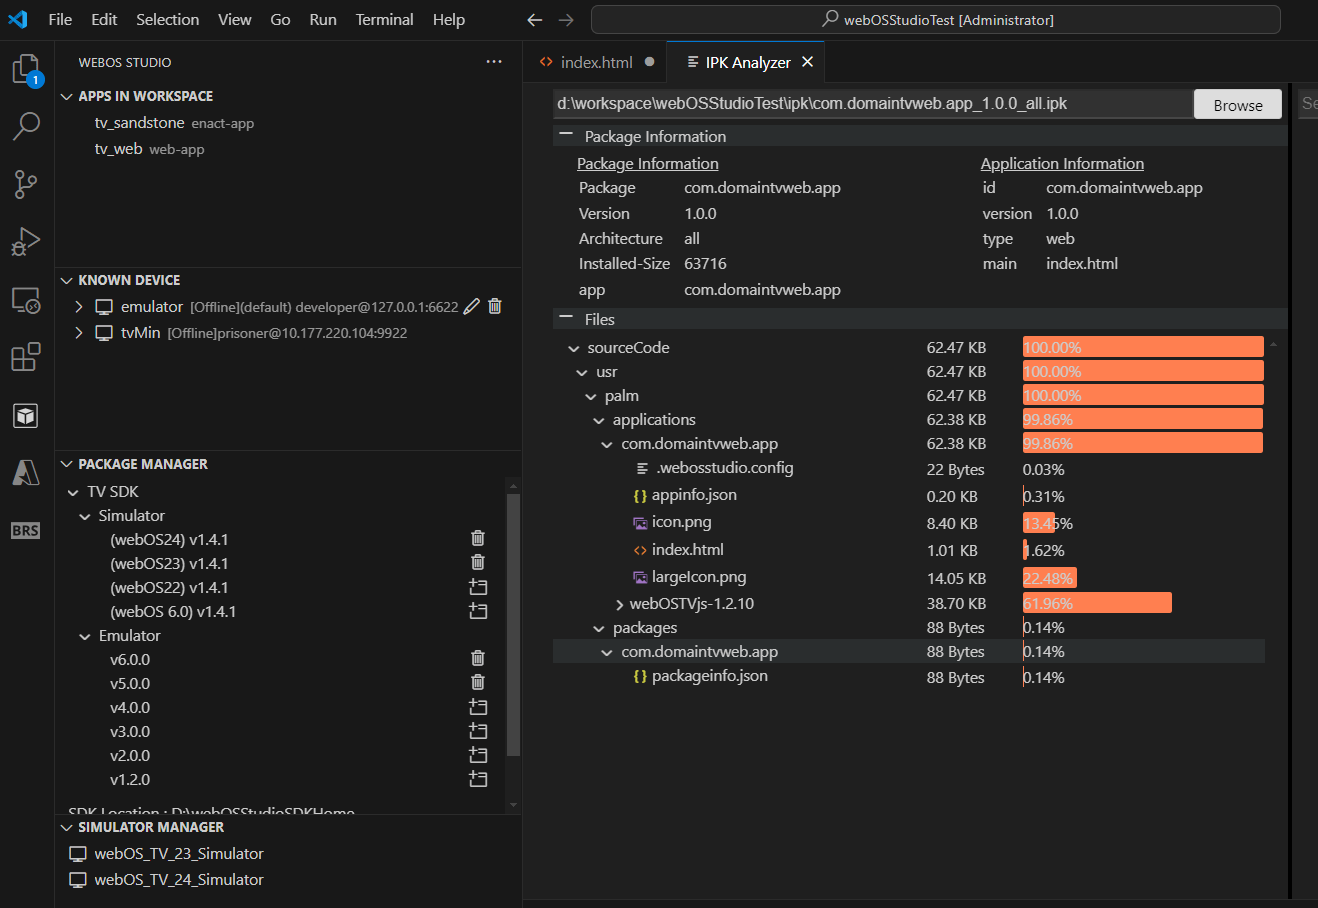
Task: Open the Run and Debug icon
Action: [x=26, y=242]
